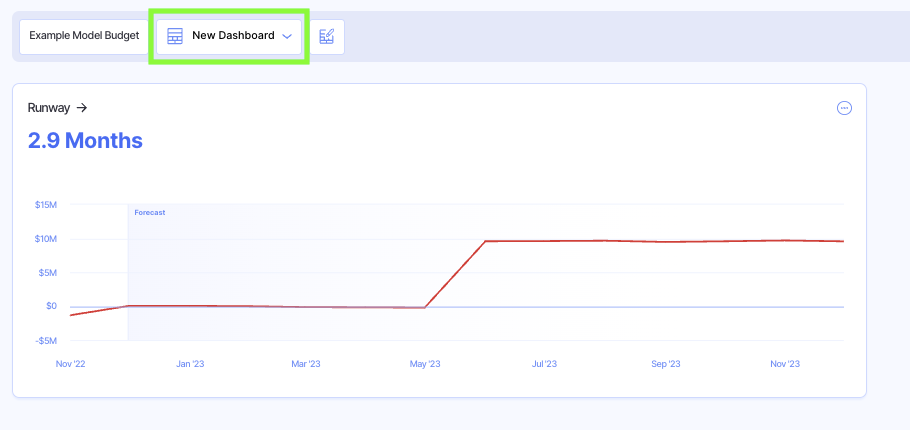Select the Jan '23 x-axis label
This screenshot has height=430, width=910.
(x=190, y=364)
